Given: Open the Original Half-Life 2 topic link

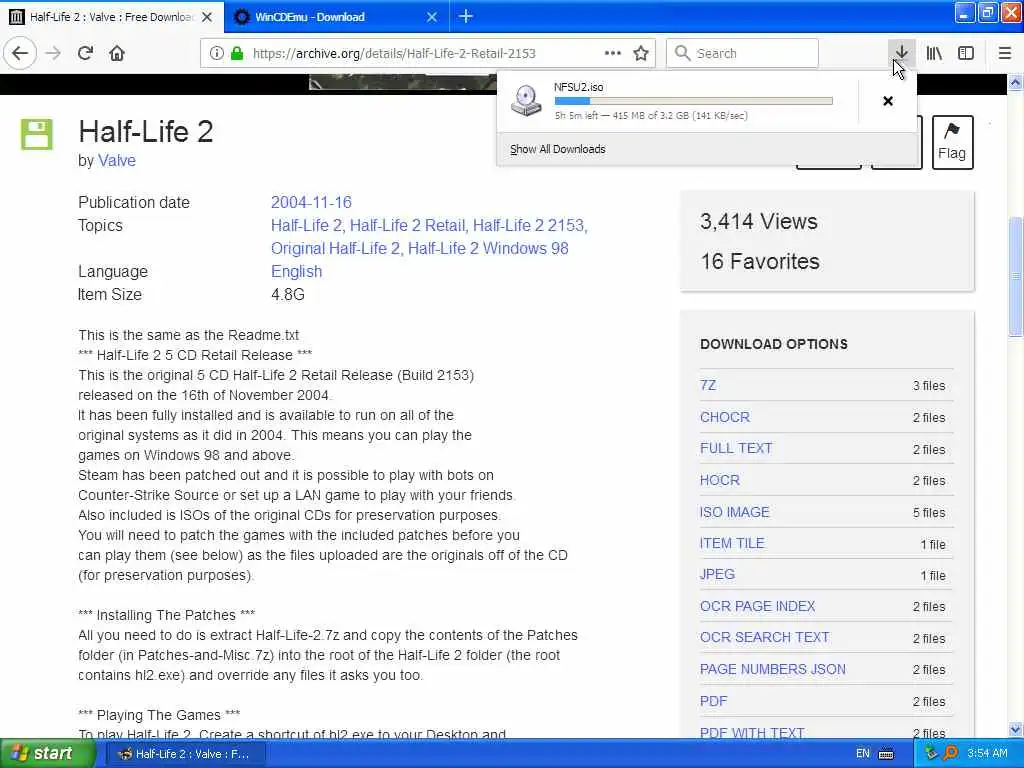Looking at the screenshot, I should 334,249.
